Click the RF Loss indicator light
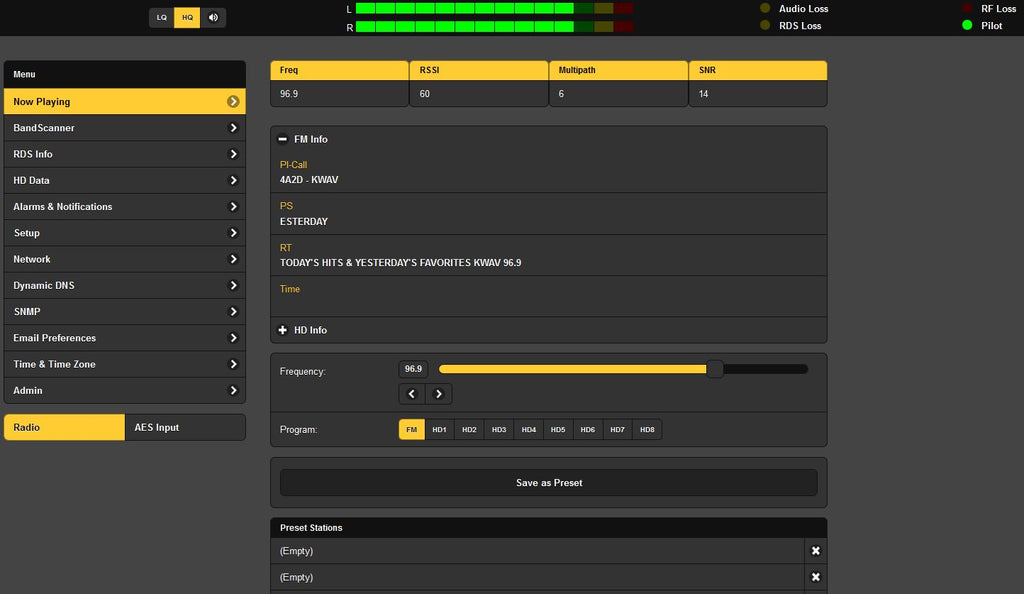Screen dimensions: 1024x594 [x=967, y=8]
